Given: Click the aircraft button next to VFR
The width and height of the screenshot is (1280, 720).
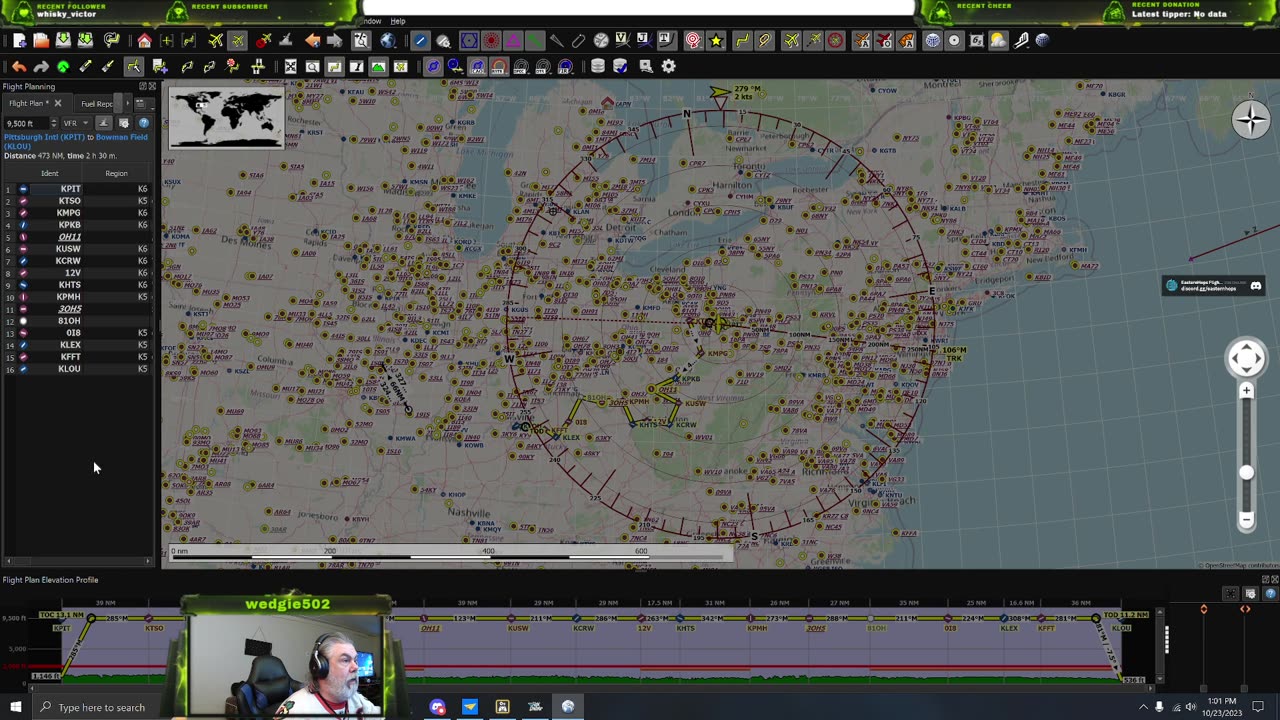Looking at the screenshot, I should click(104, 123).
